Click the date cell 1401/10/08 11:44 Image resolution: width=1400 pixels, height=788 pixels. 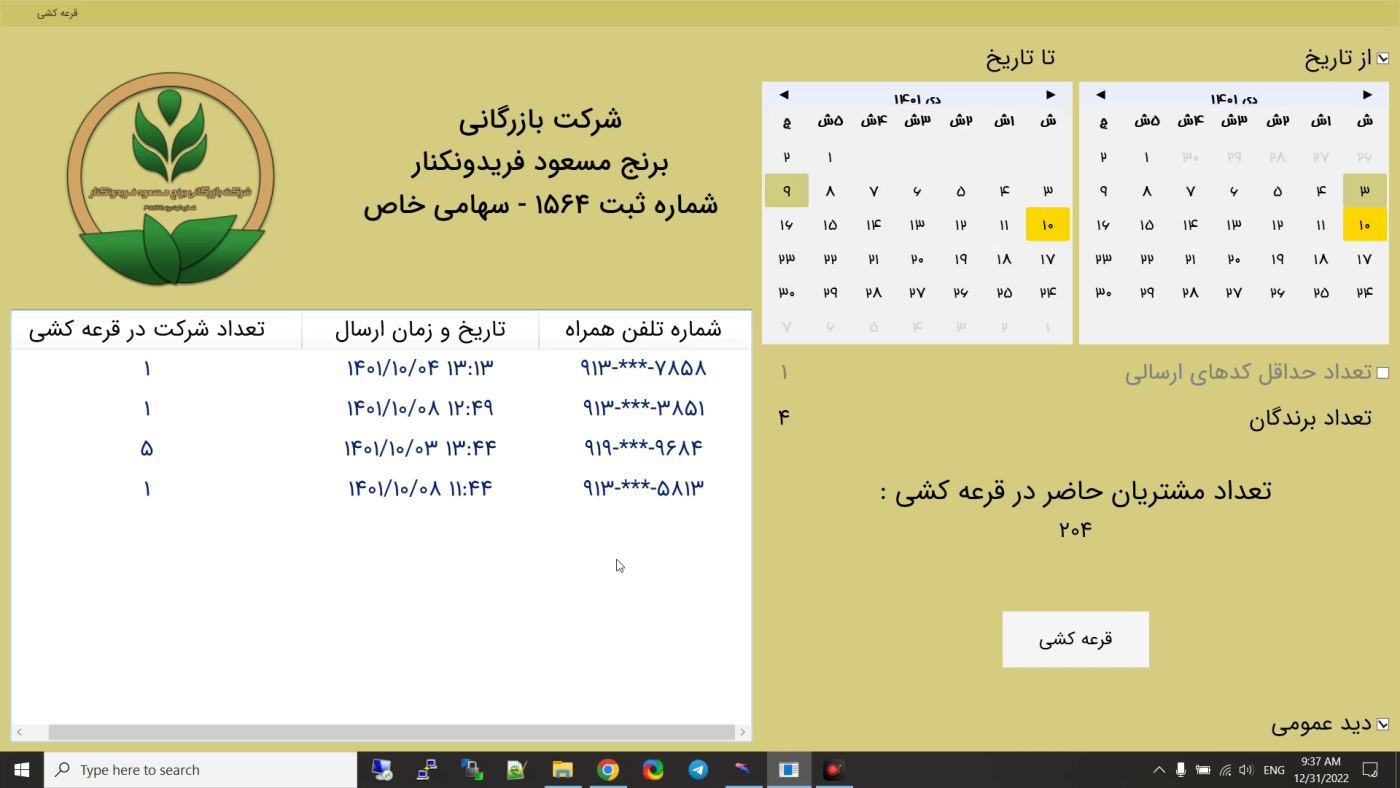420,488
